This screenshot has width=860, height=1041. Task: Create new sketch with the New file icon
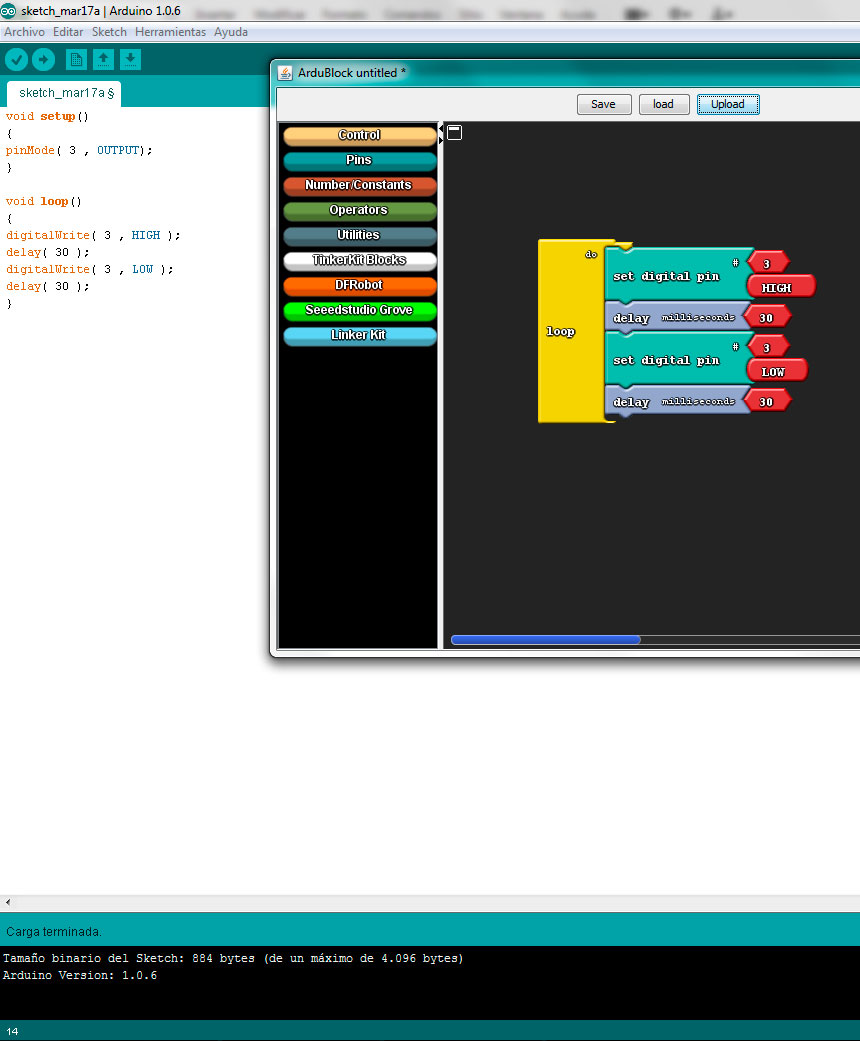(x=76, y=60)
